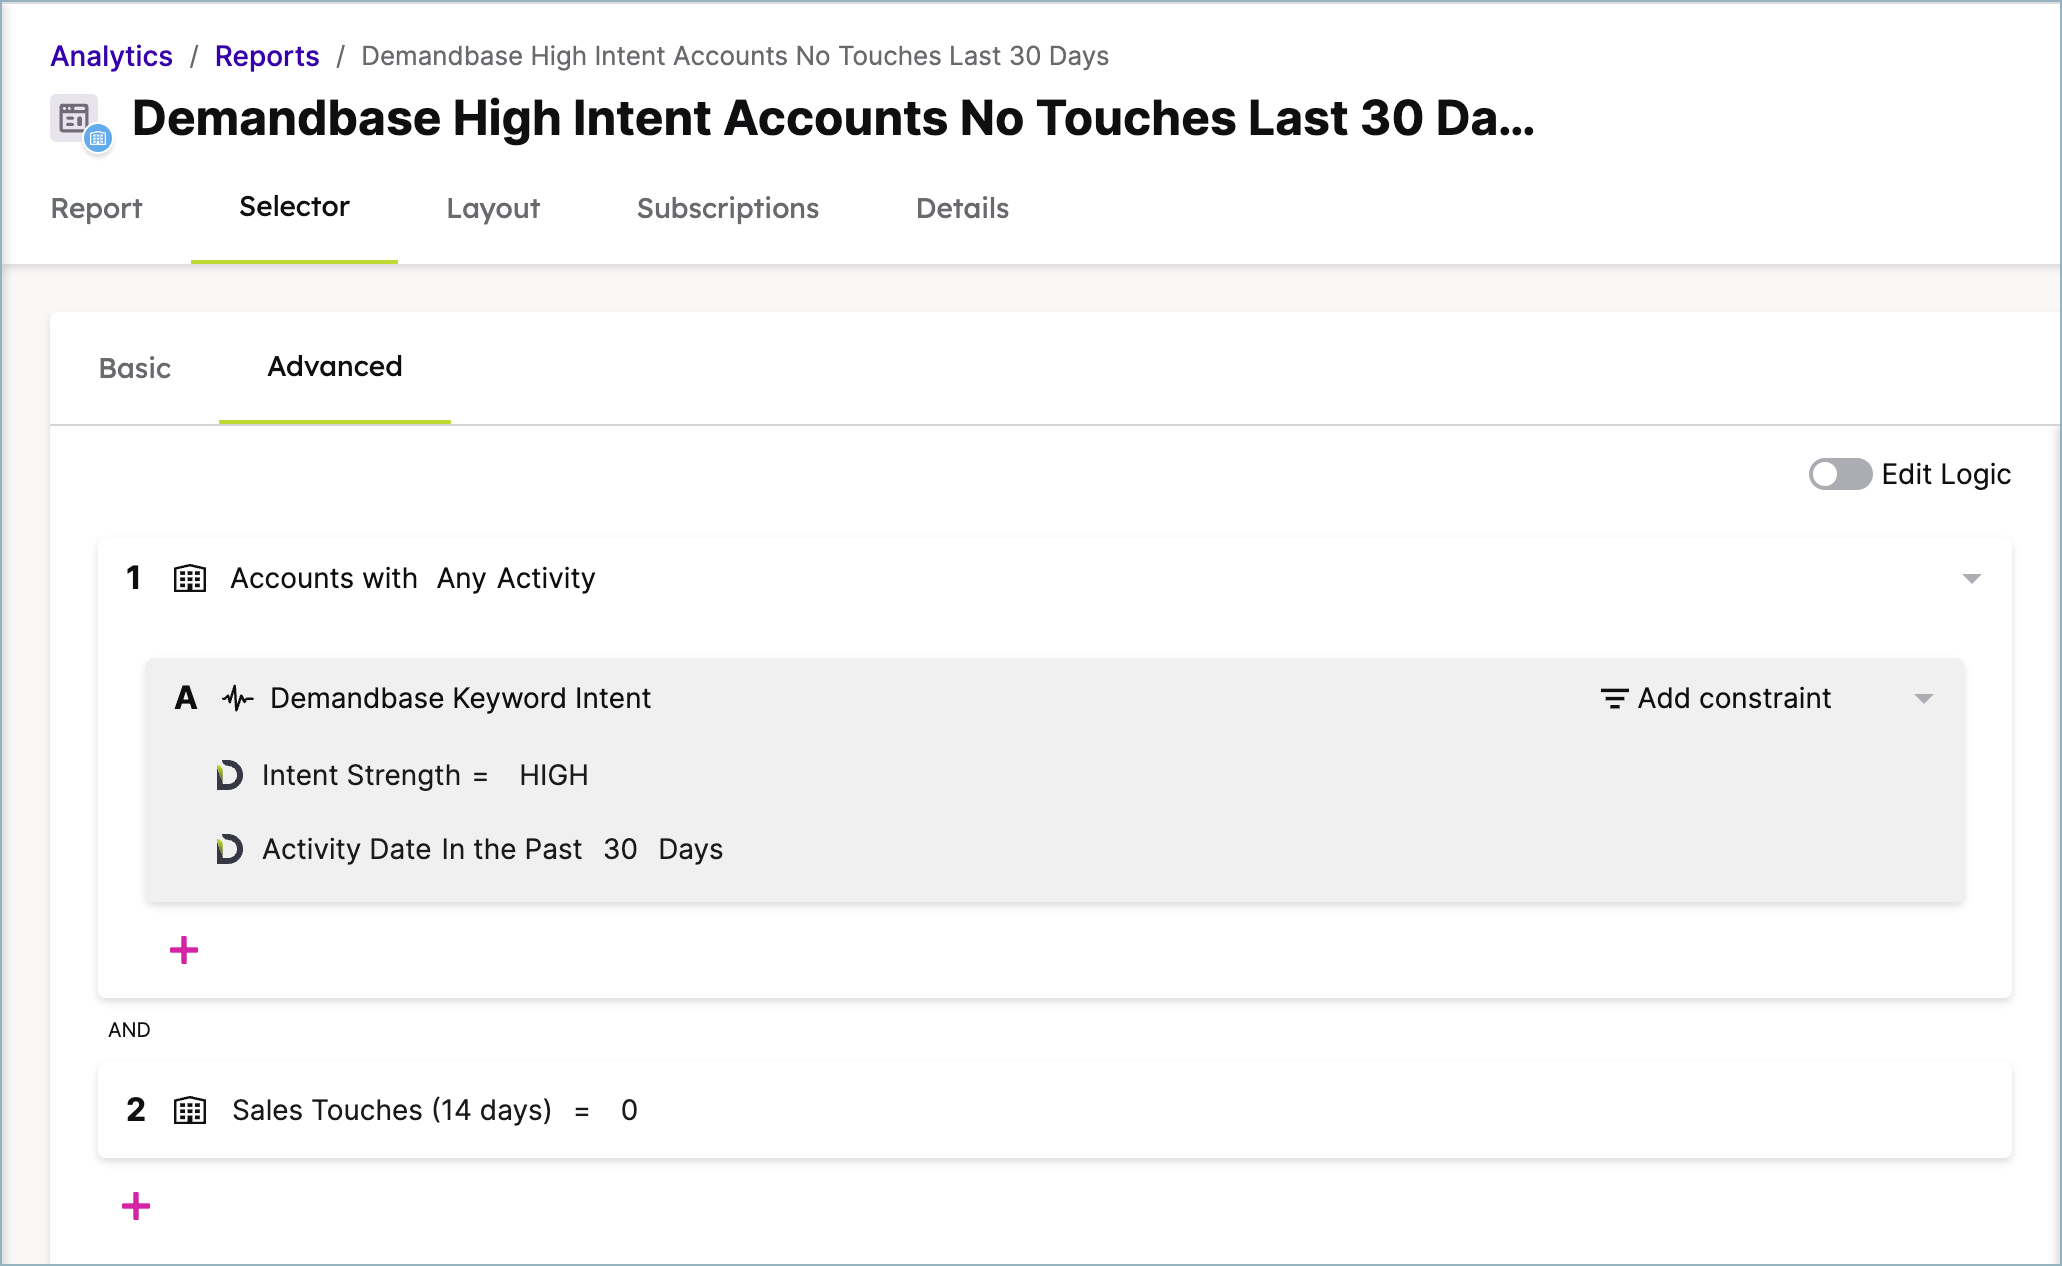Select the Selector tab
Screen dimensions: 2062x1266
(x=294, y=207)
